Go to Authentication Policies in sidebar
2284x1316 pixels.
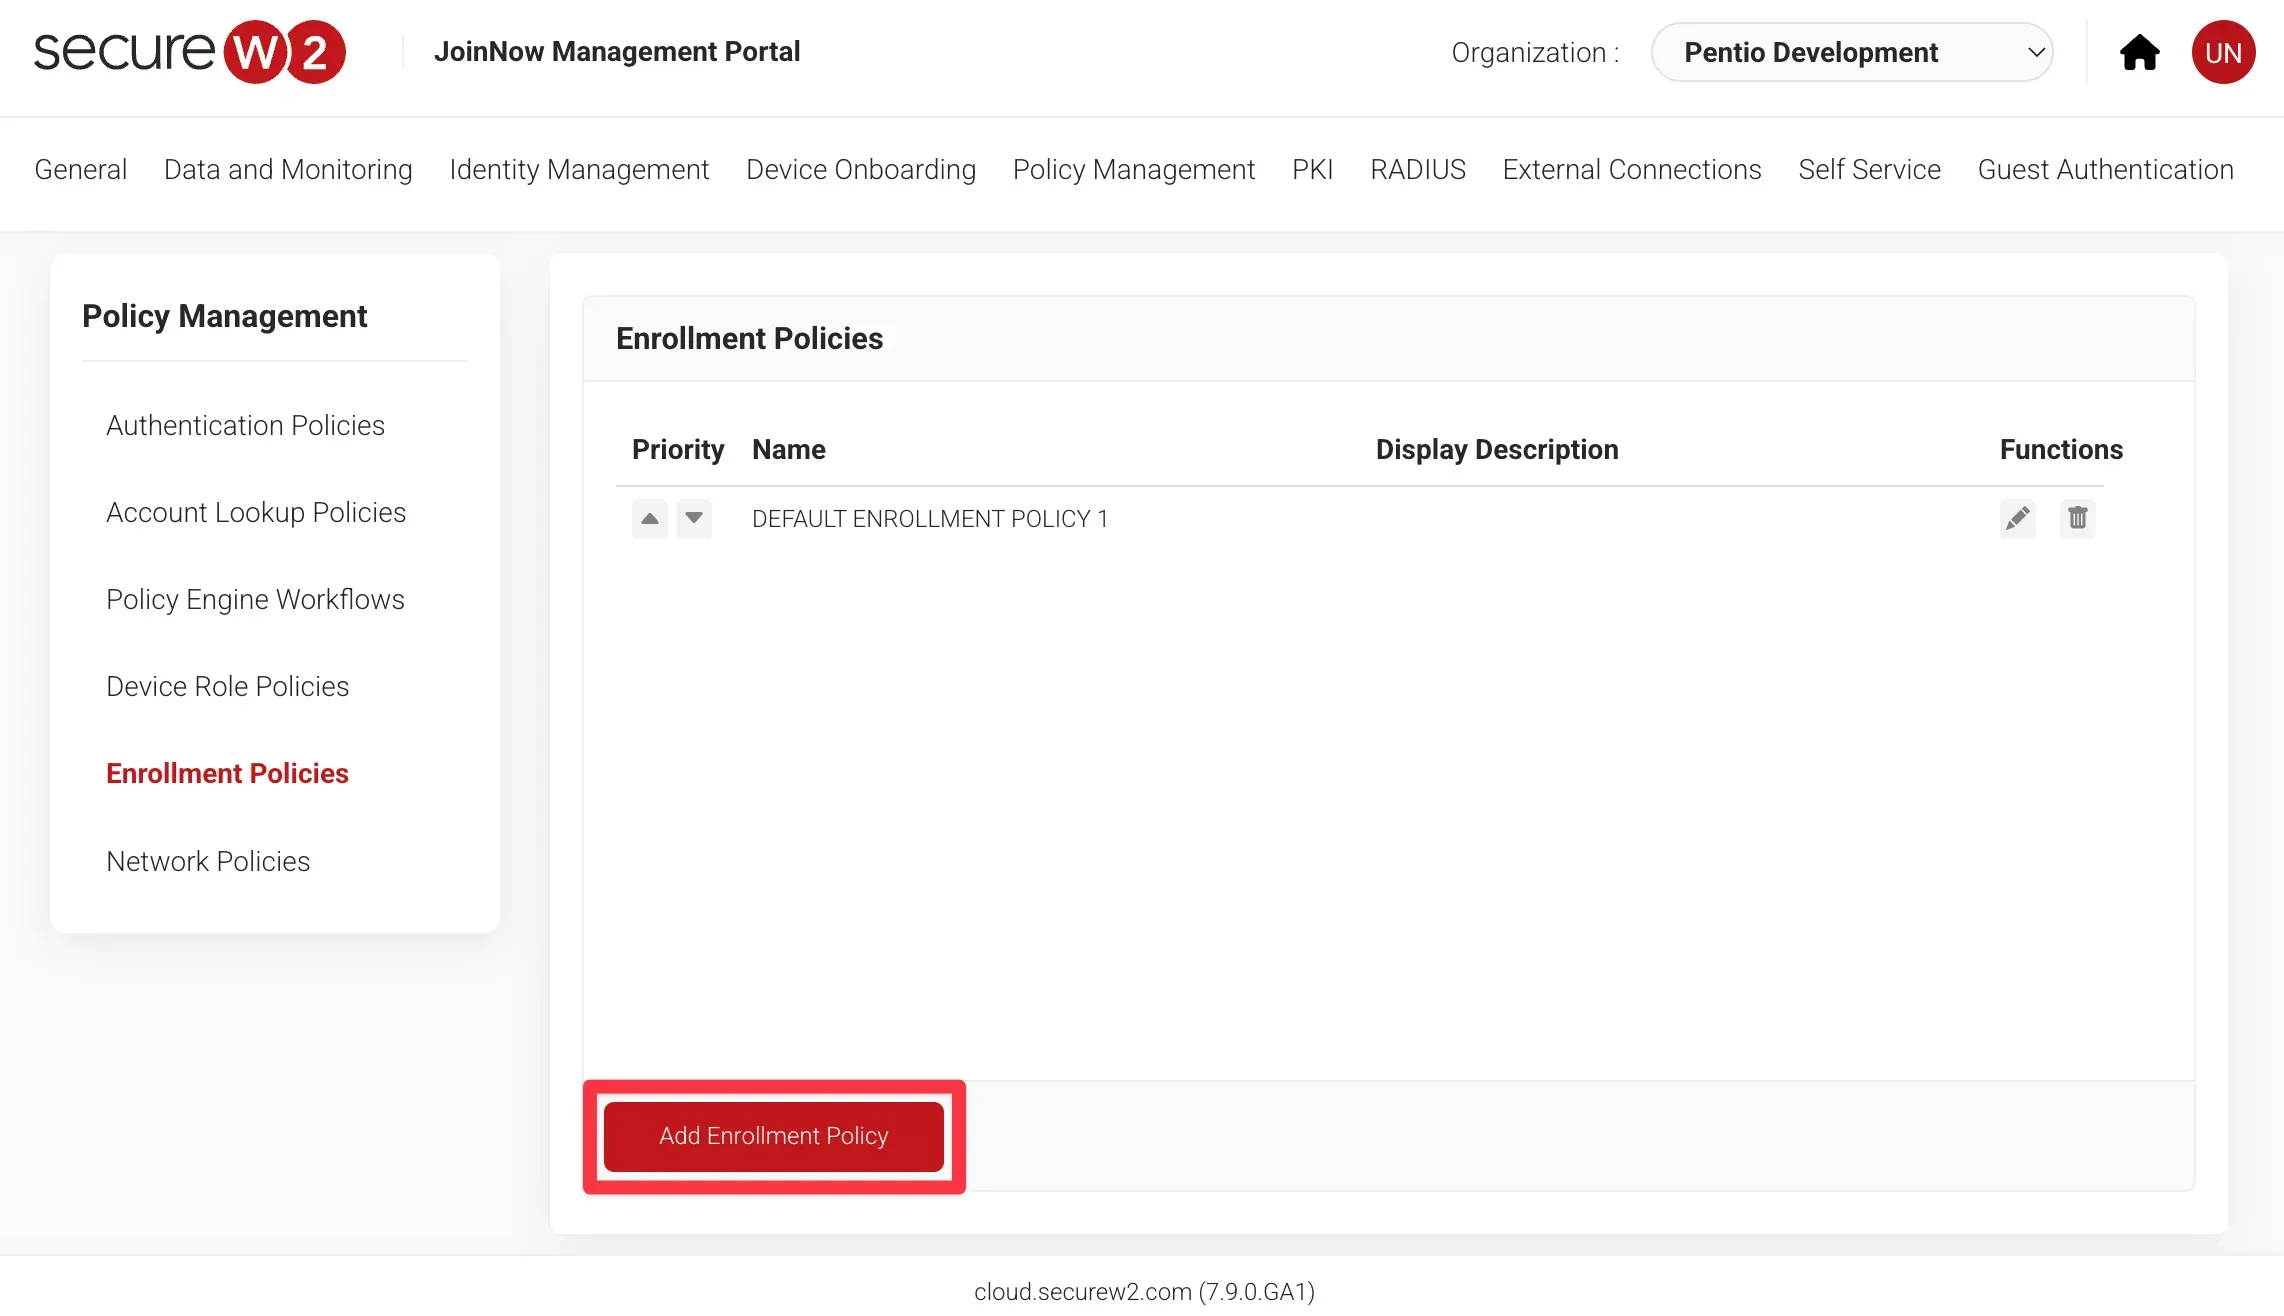pyautogui.click(x=245, y=426)
